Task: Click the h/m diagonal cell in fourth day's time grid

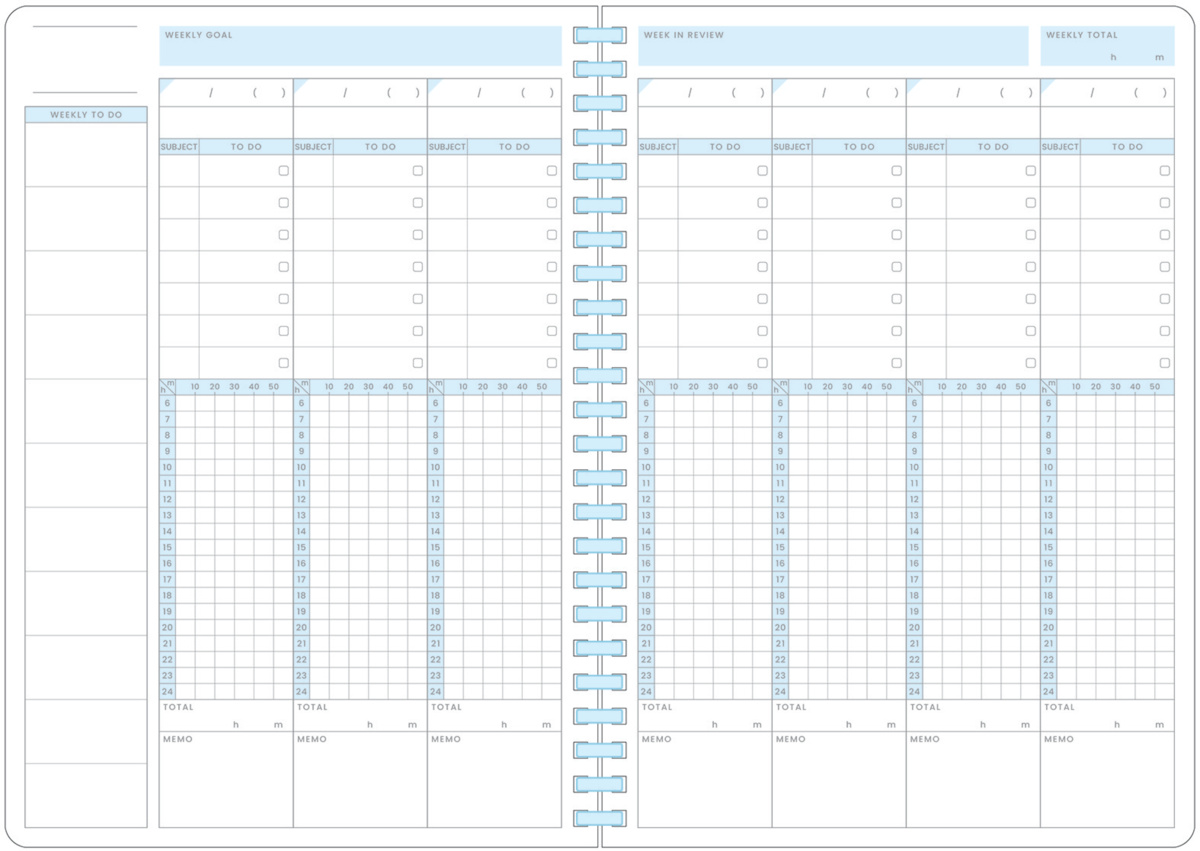Action: pyautogui.click(x=646, y=387)
